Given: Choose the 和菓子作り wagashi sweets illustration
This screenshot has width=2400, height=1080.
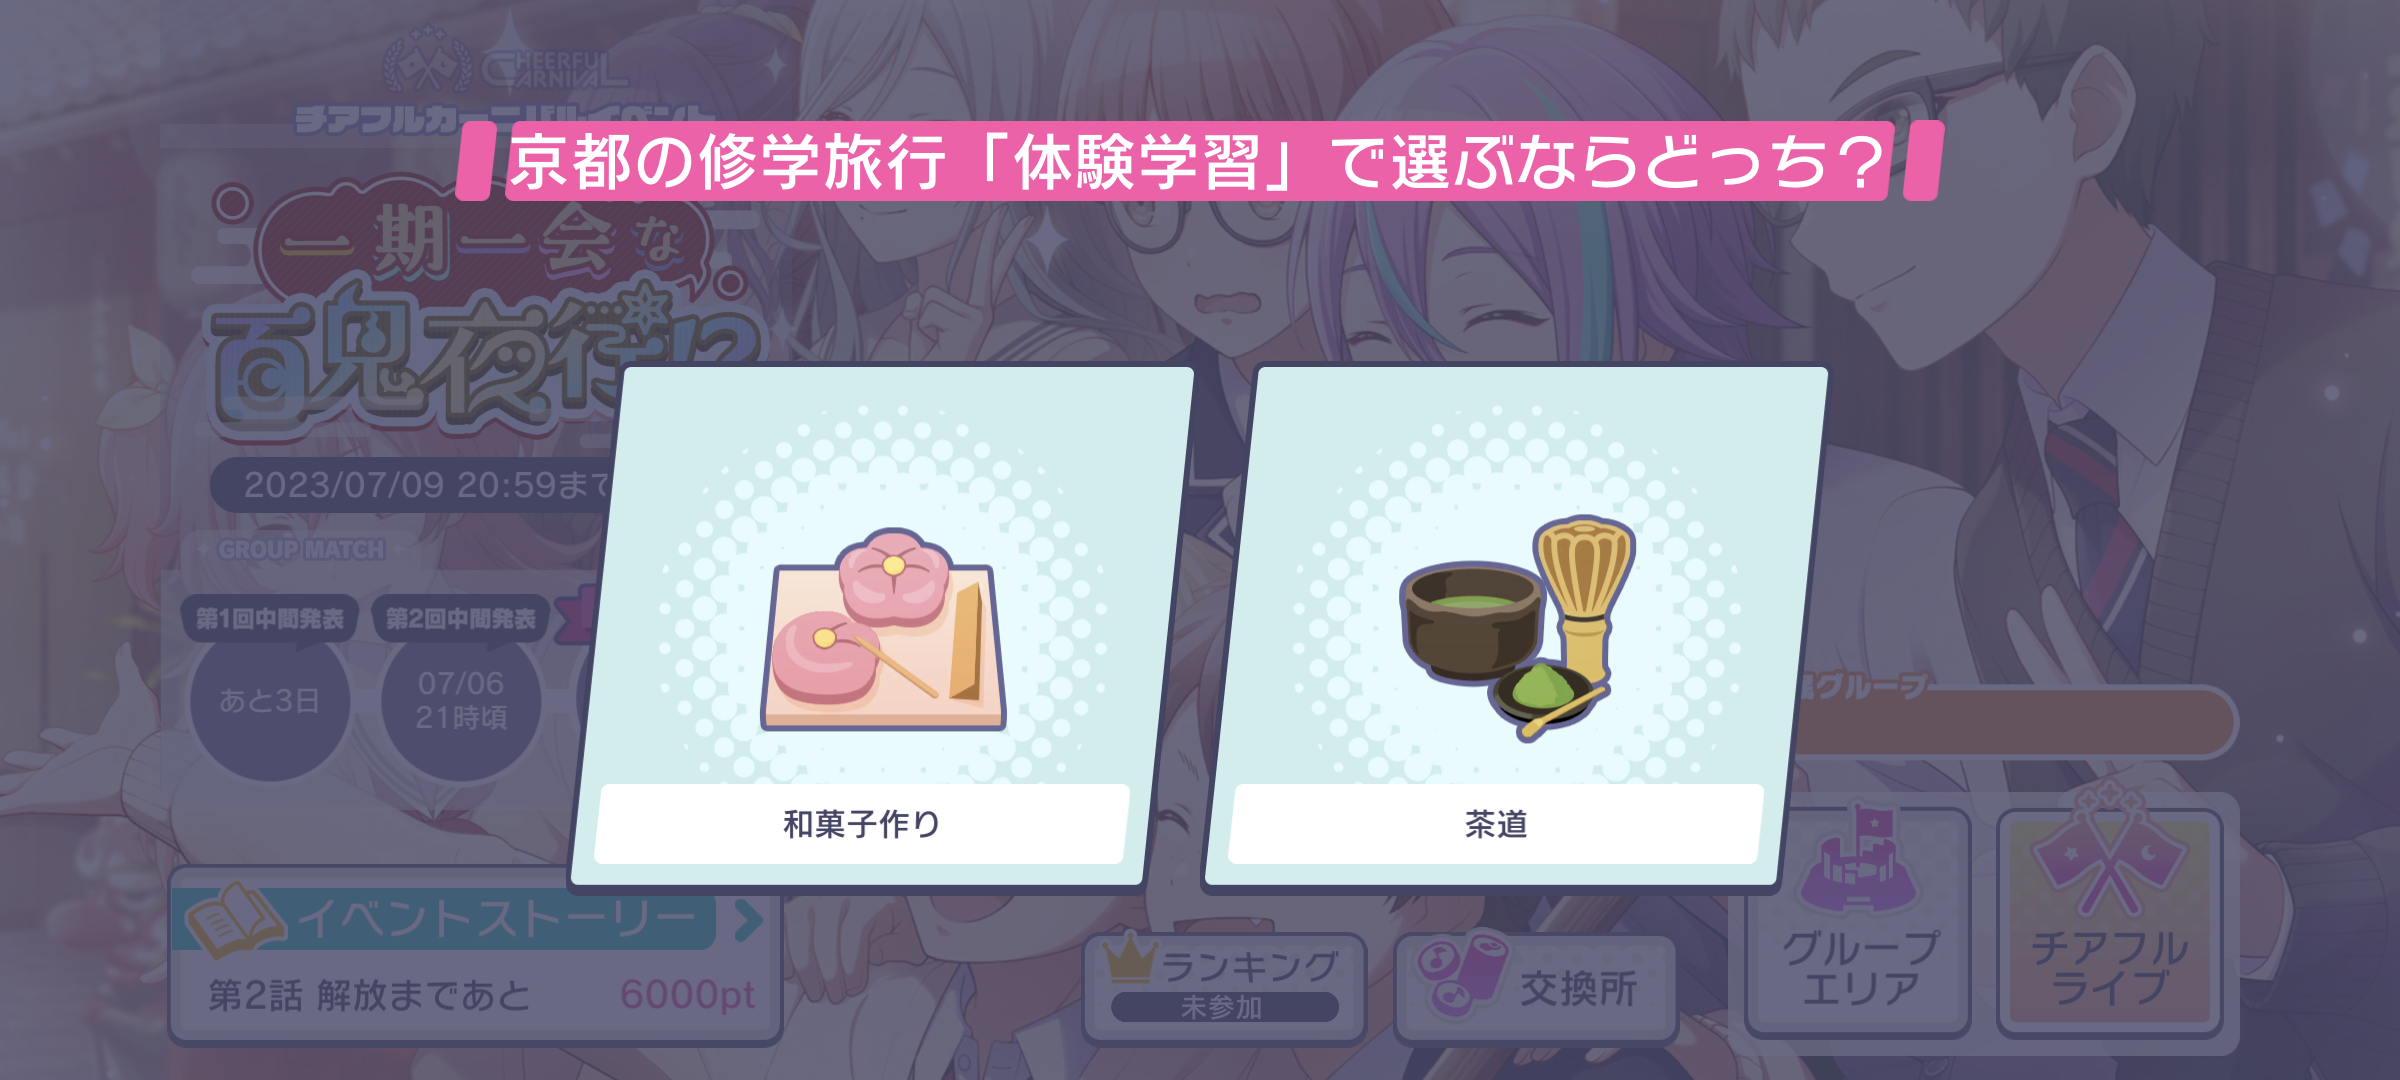Looking at the screenshot, I should click(x=884, y=628).
